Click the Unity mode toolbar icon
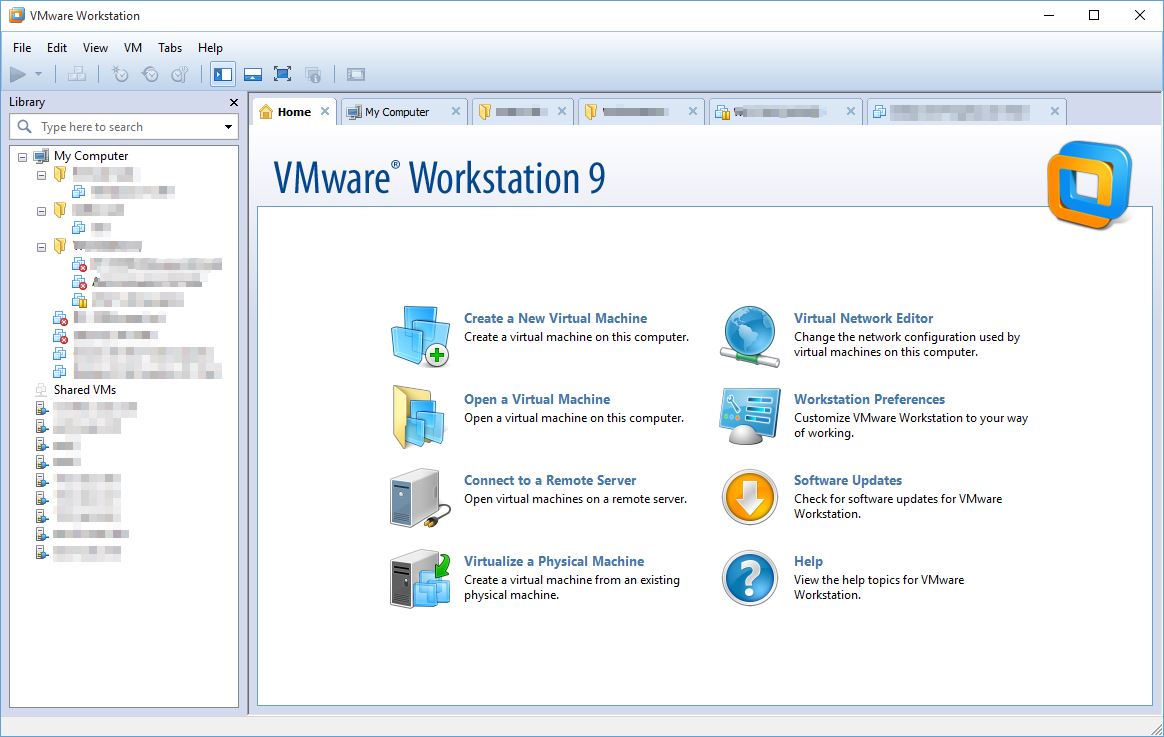The height and width of the screenshot is (737, 1164). point(313,74)
